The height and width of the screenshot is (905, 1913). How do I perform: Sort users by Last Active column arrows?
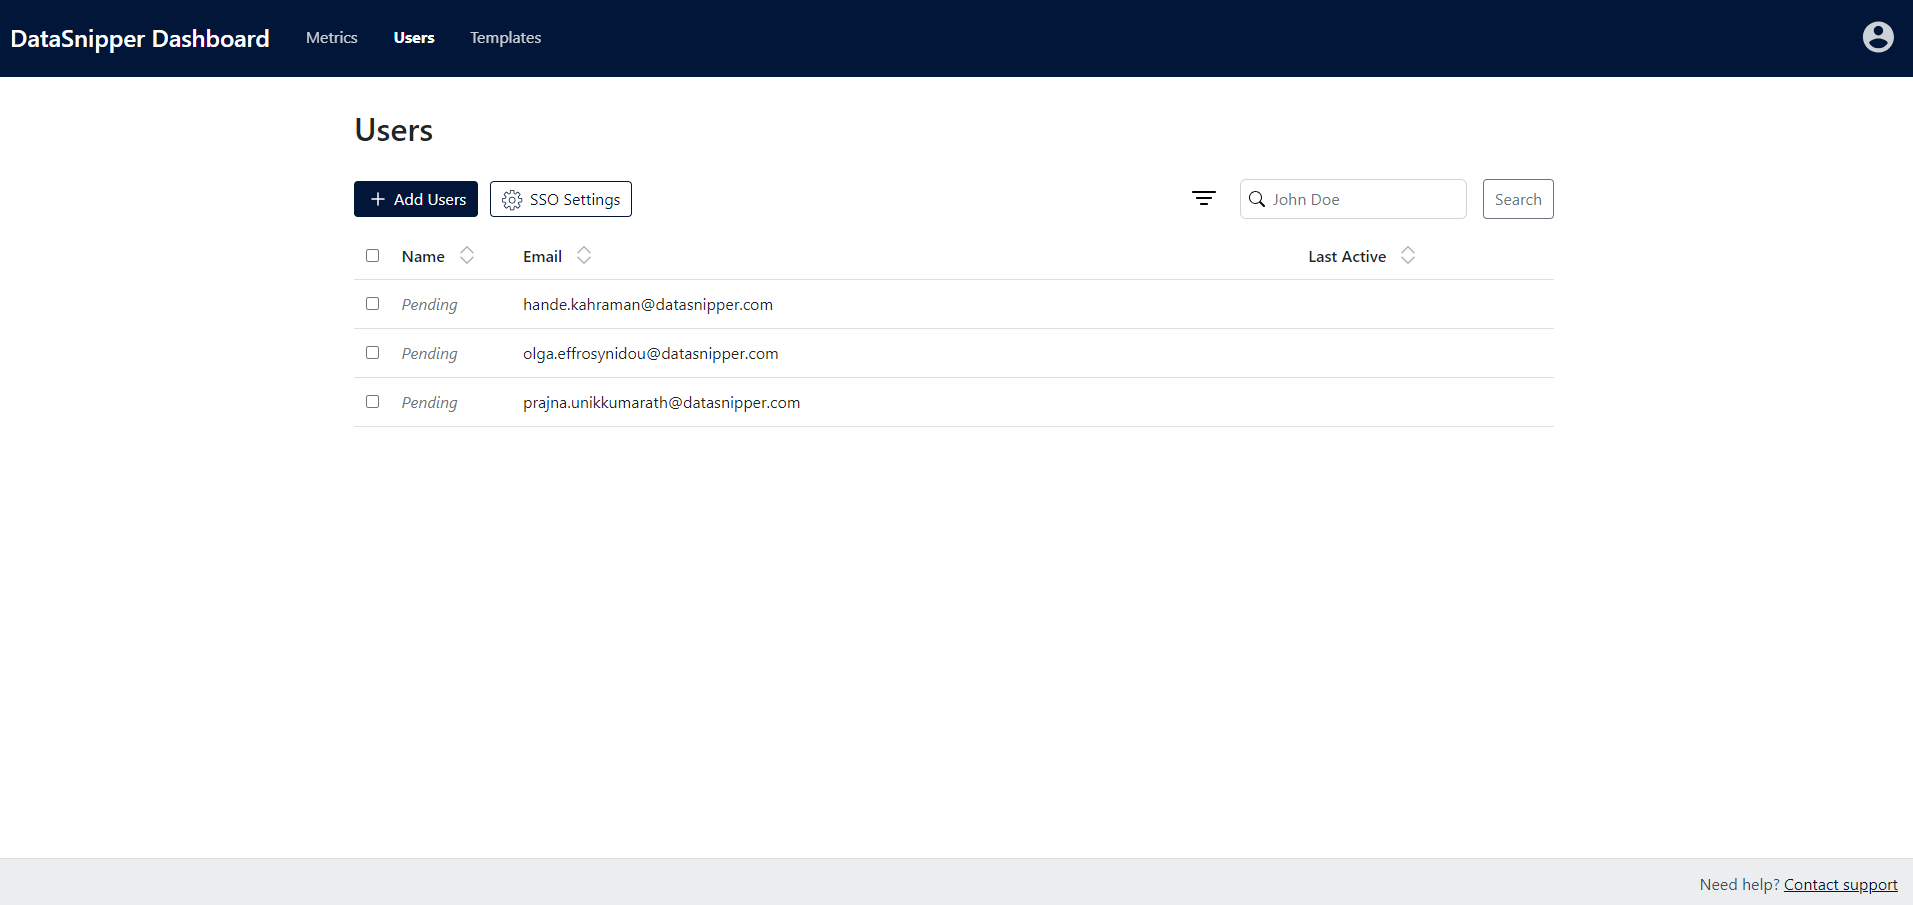tap(1408, 255)
